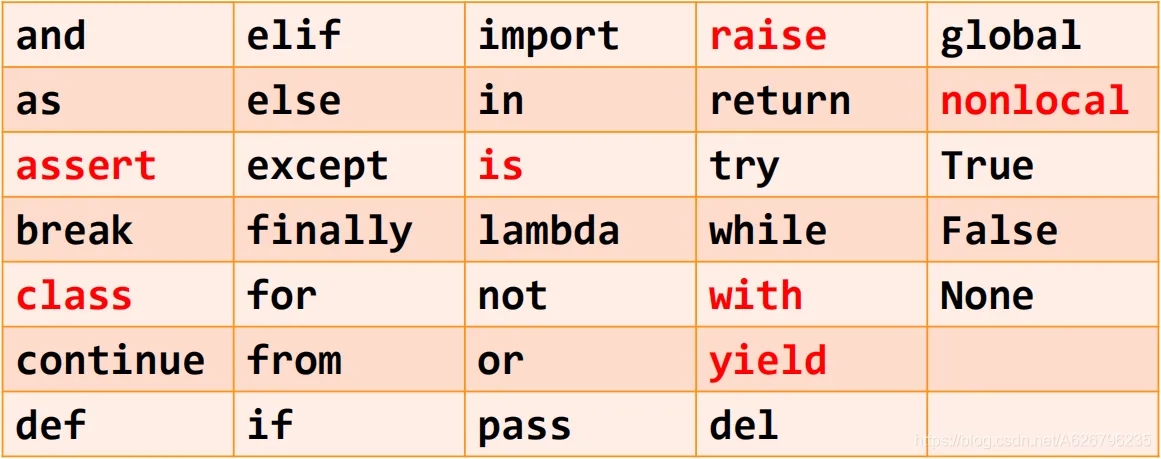Select the 'while' keyword cell

[x=811, y=230]
